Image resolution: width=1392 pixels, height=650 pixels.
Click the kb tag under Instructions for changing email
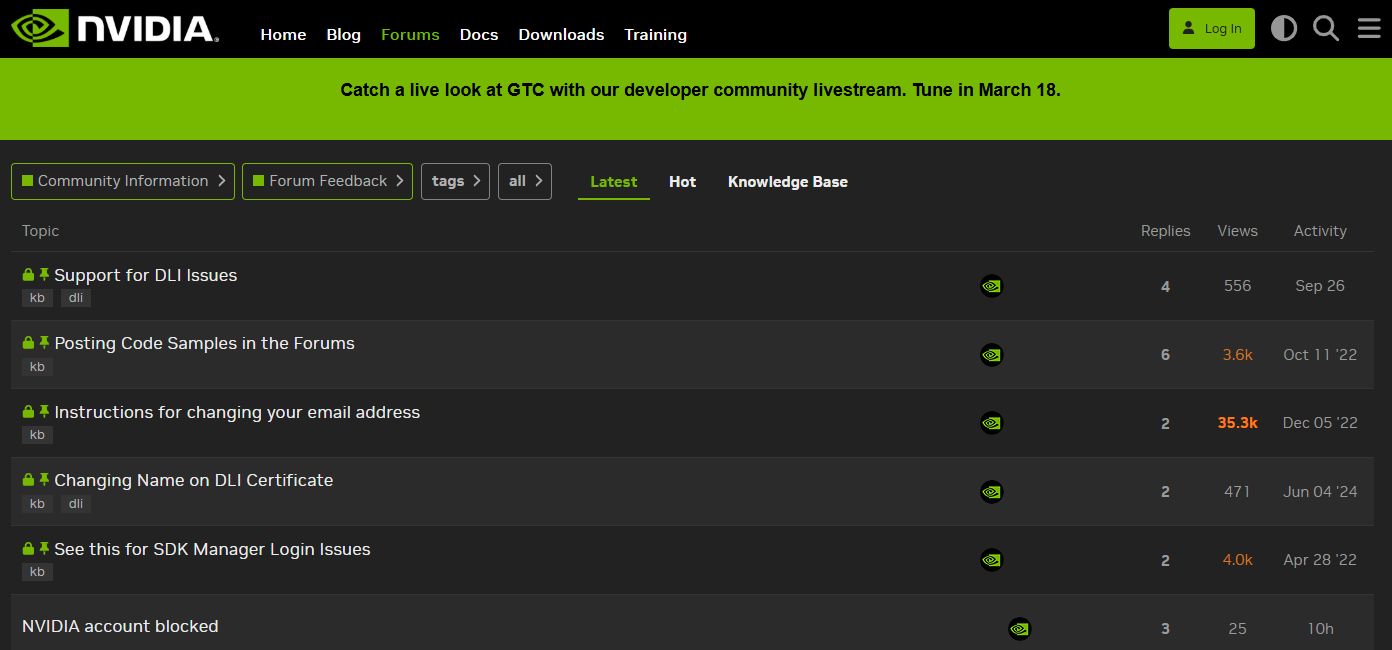pyautogui.click(x=37, y=435)
